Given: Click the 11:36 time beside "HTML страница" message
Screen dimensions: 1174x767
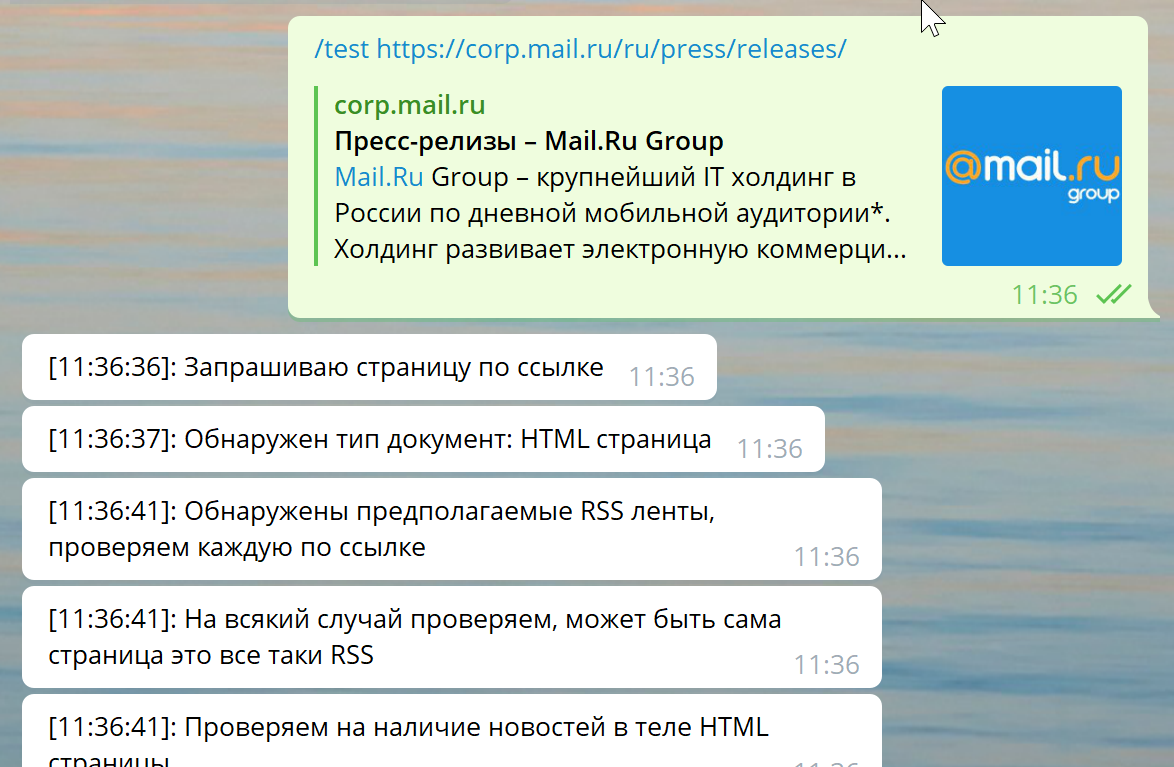Looking at the screenshot, I should [770, 449].
